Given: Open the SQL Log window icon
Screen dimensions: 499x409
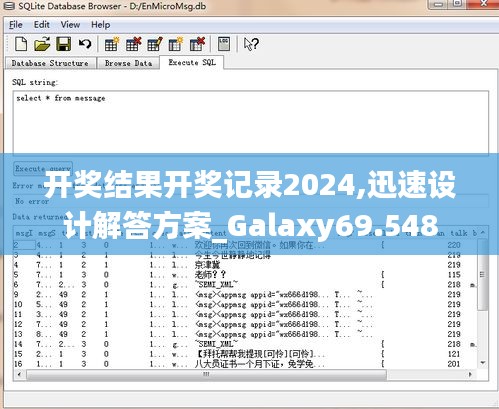Looking at the screenshot, I should [224, 44].
